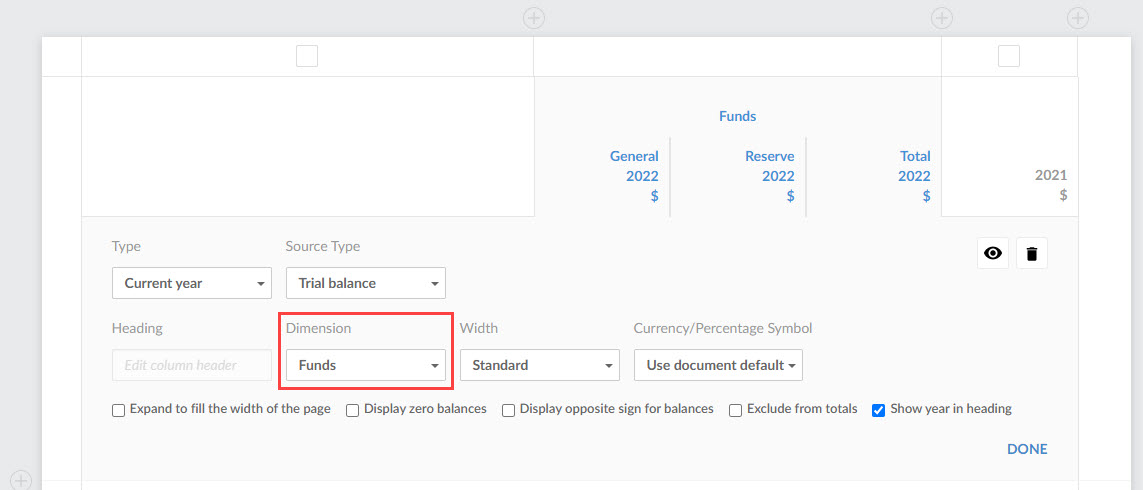Toggle Display opposite sign for balances
Image resolution: width=1143 pixels, height=490 pixels.
tap(509, 410)
